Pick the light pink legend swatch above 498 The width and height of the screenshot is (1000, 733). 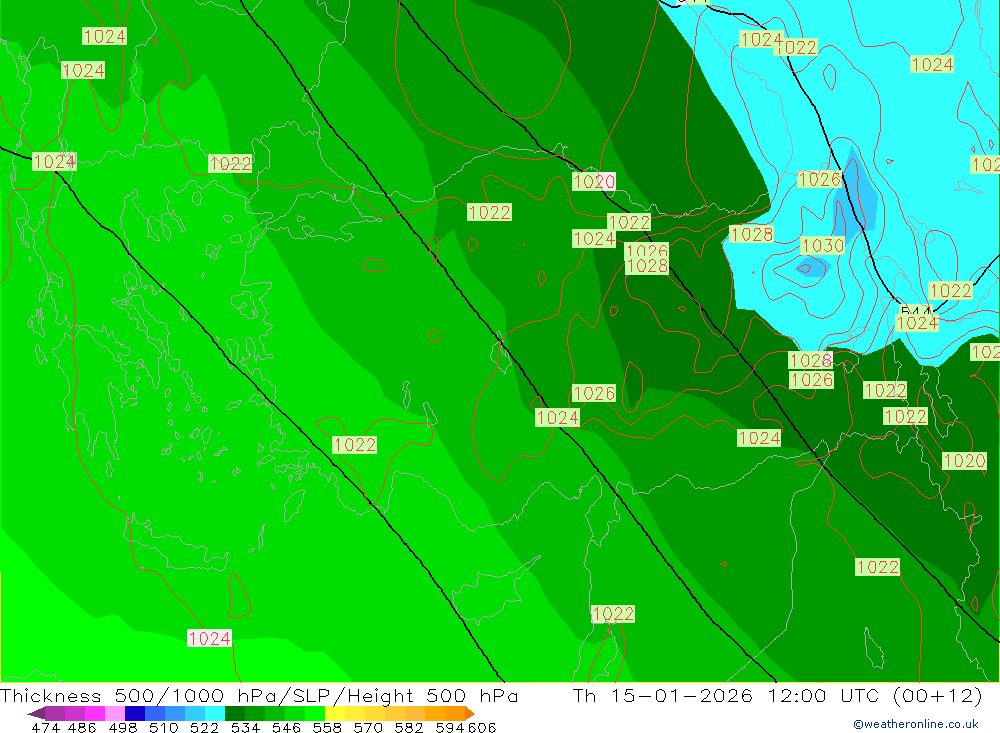(115, 713)
